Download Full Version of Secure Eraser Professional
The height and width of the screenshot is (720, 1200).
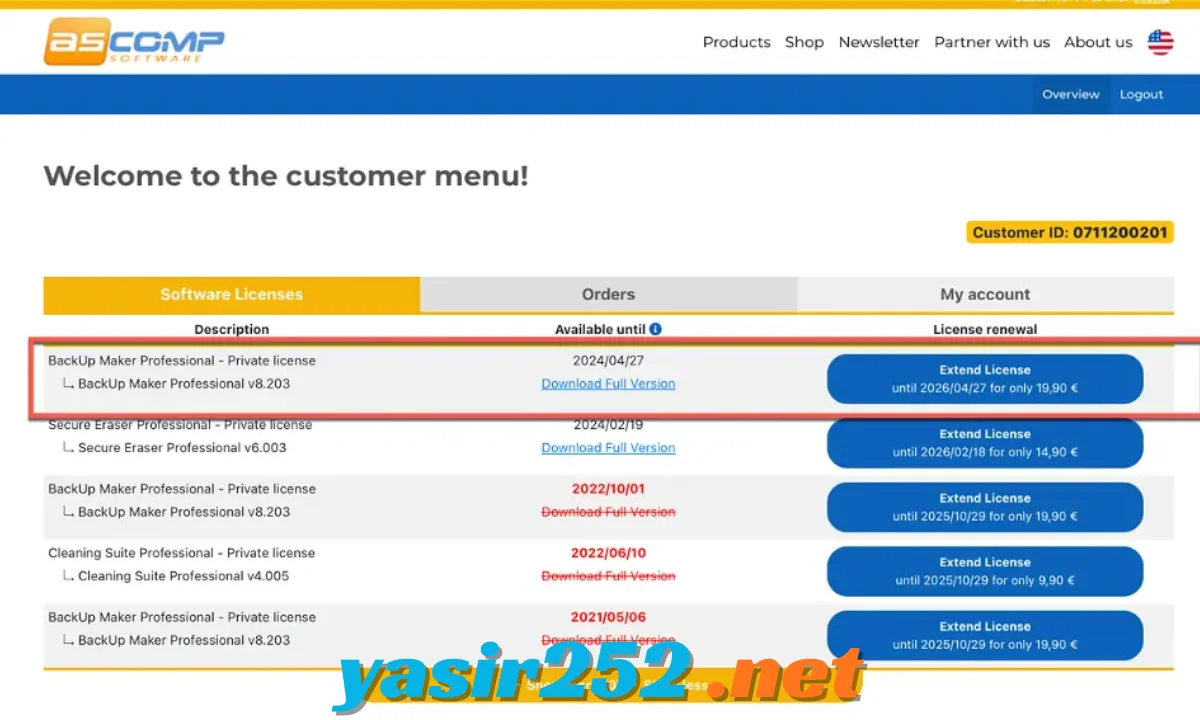(x=608, y=448)
